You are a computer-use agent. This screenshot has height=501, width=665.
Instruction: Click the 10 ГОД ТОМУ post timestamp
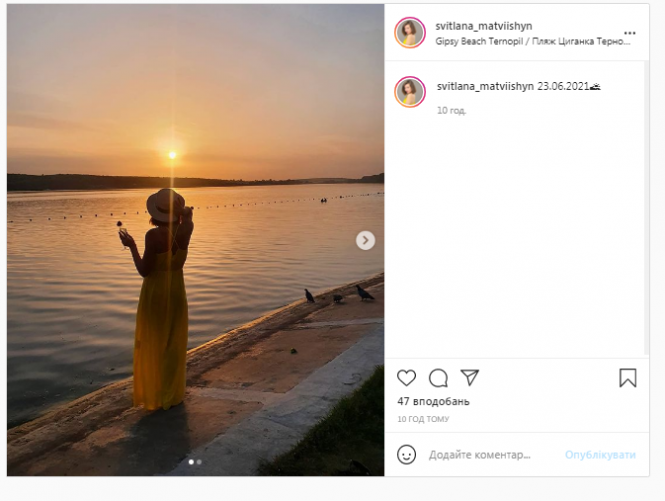[x=423, y=420]
